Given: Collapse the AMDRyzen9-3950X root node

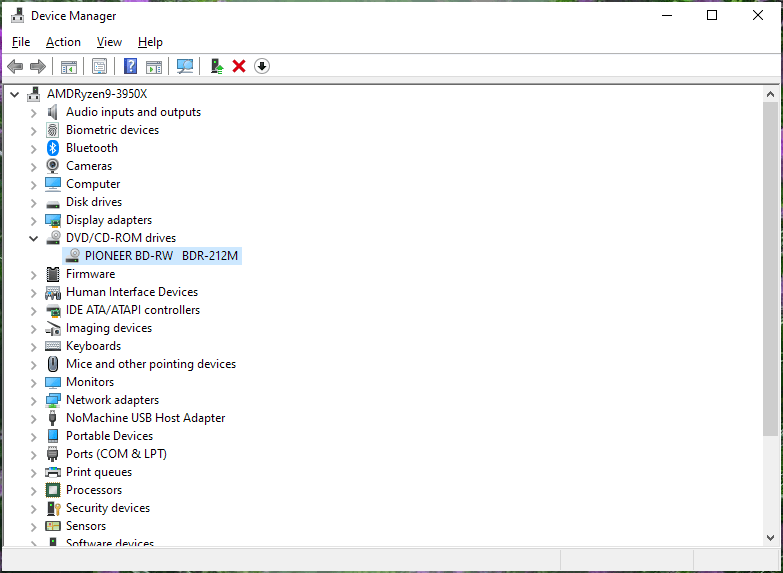Looking at the screenshot, I should click(x=14, y=94).
